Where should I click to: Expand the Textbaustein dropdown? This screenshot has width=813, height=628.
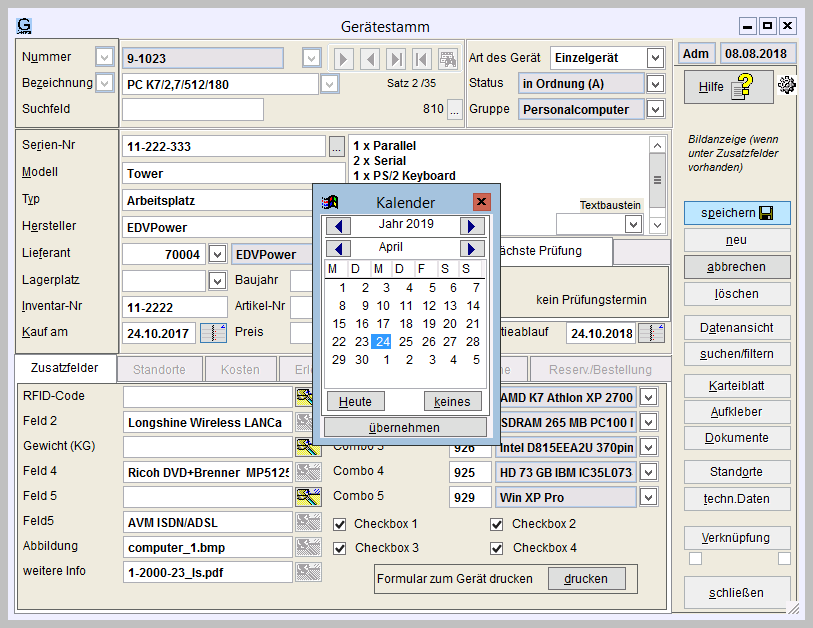point(633,225)
